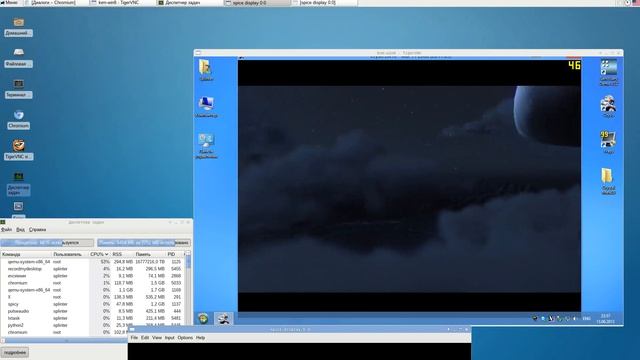
Task: Sort by the Пользователь column header
Action: [x=70, y=254]
